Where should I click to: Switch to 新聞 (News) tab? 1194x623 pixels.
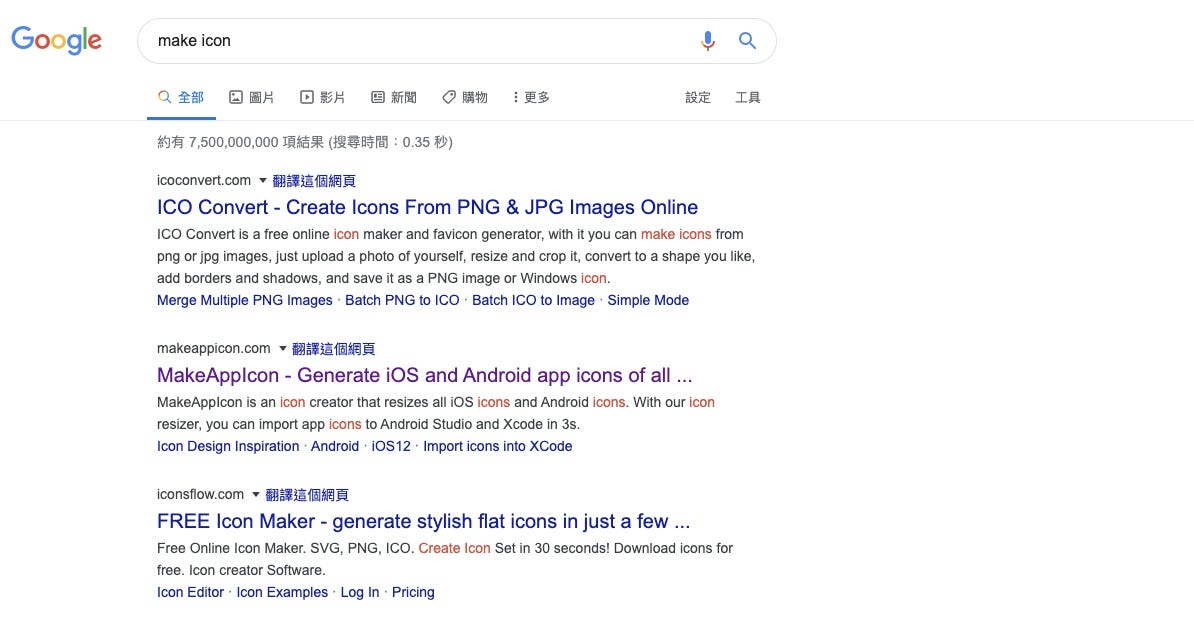pyautogui.click(x=394, y=97)
